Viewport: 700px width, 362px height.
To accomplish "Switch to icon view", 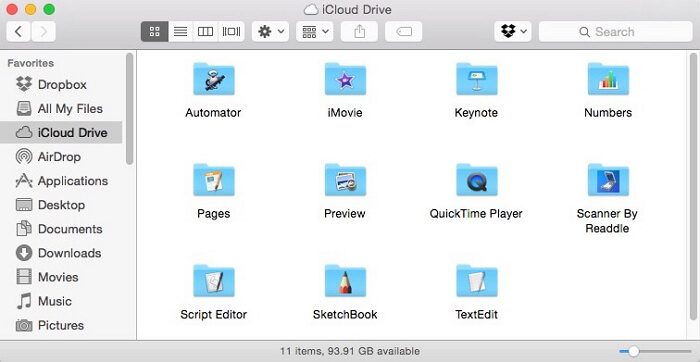I will tap(154, 32).
